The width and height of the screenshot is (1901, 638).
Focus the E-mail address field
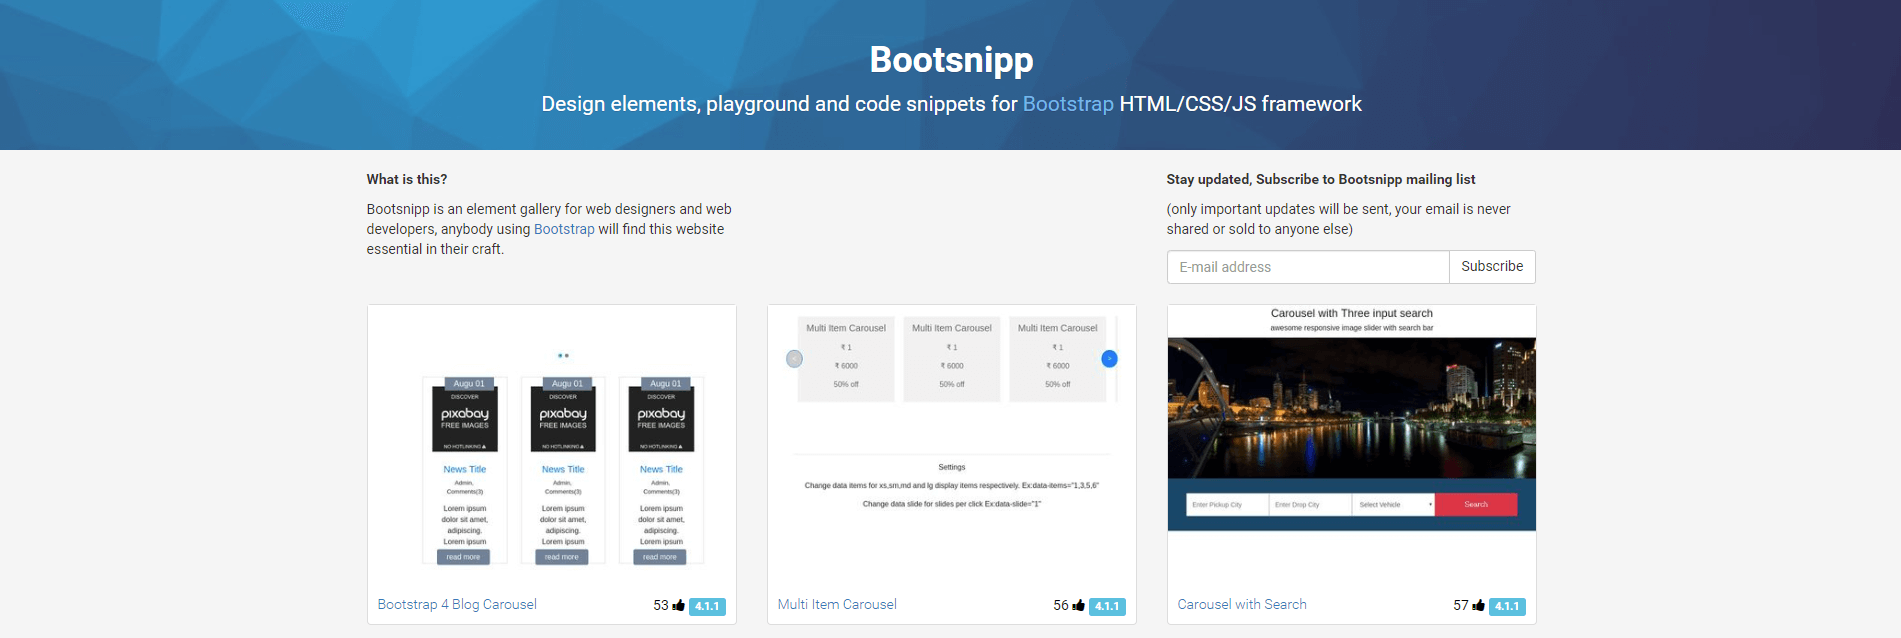(x=1308, y=267)
